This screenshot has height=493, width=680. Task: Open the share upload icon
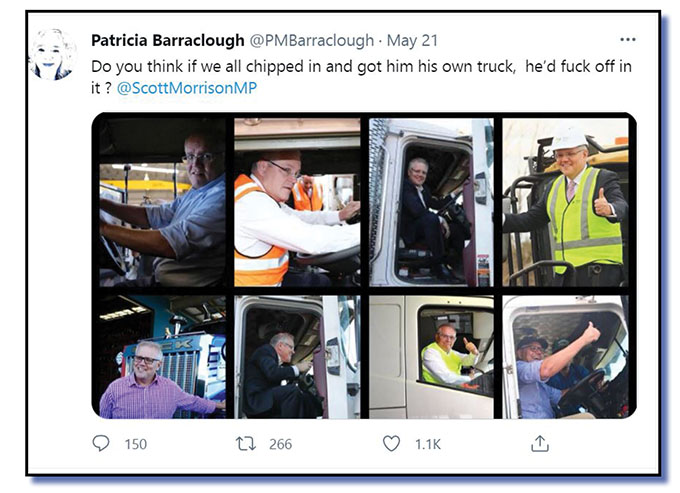(x=540, y=444)
